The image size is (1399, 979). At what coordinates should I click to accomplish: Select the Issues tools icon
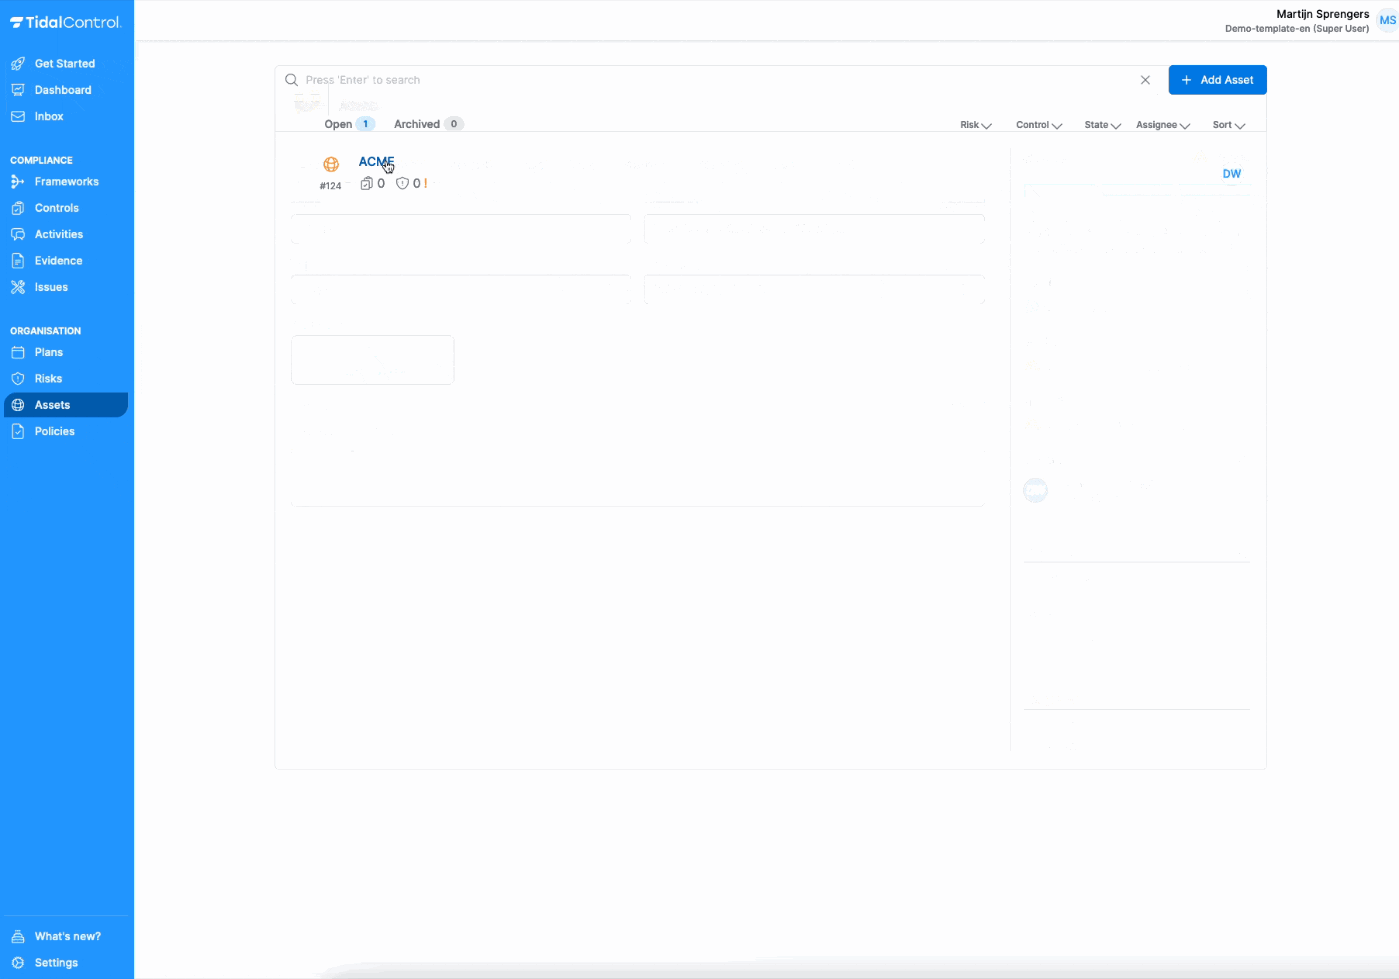[x=18, y=286]
